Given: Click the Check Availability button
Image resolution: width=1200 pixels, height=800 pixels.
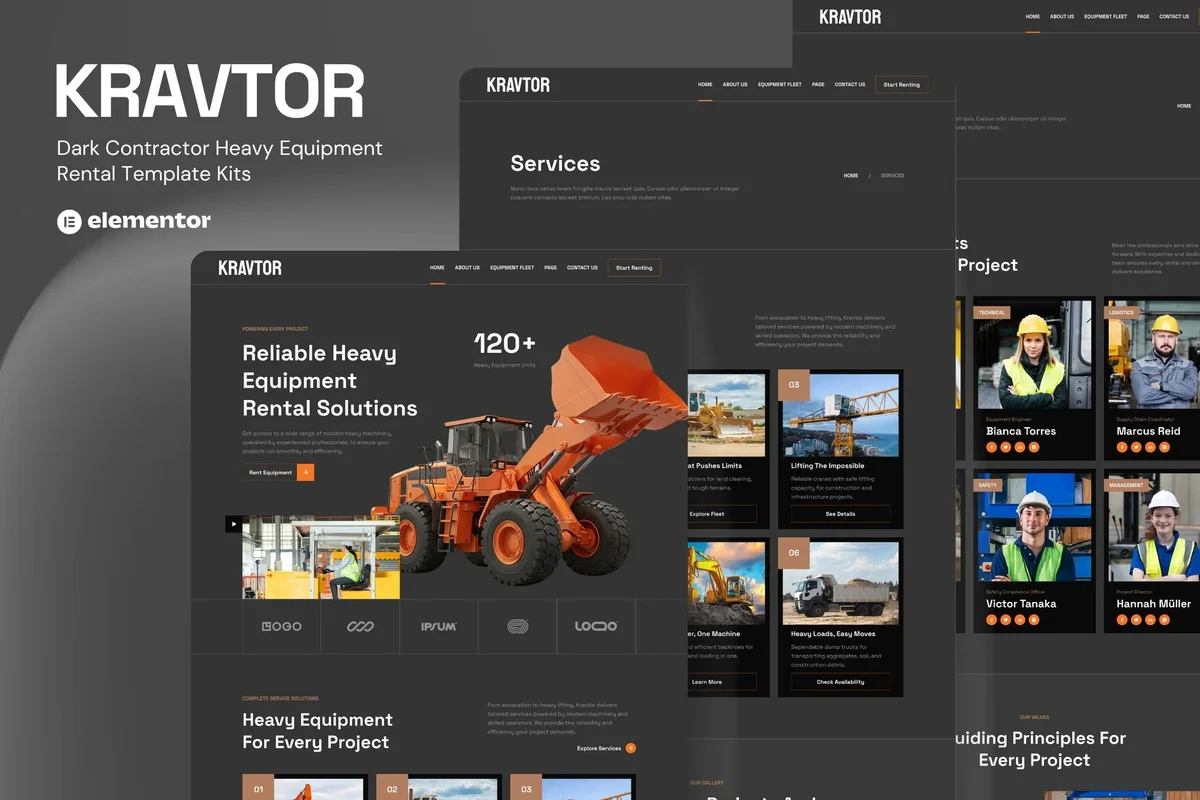Looking at the screenshot, I should pos(840,682).
